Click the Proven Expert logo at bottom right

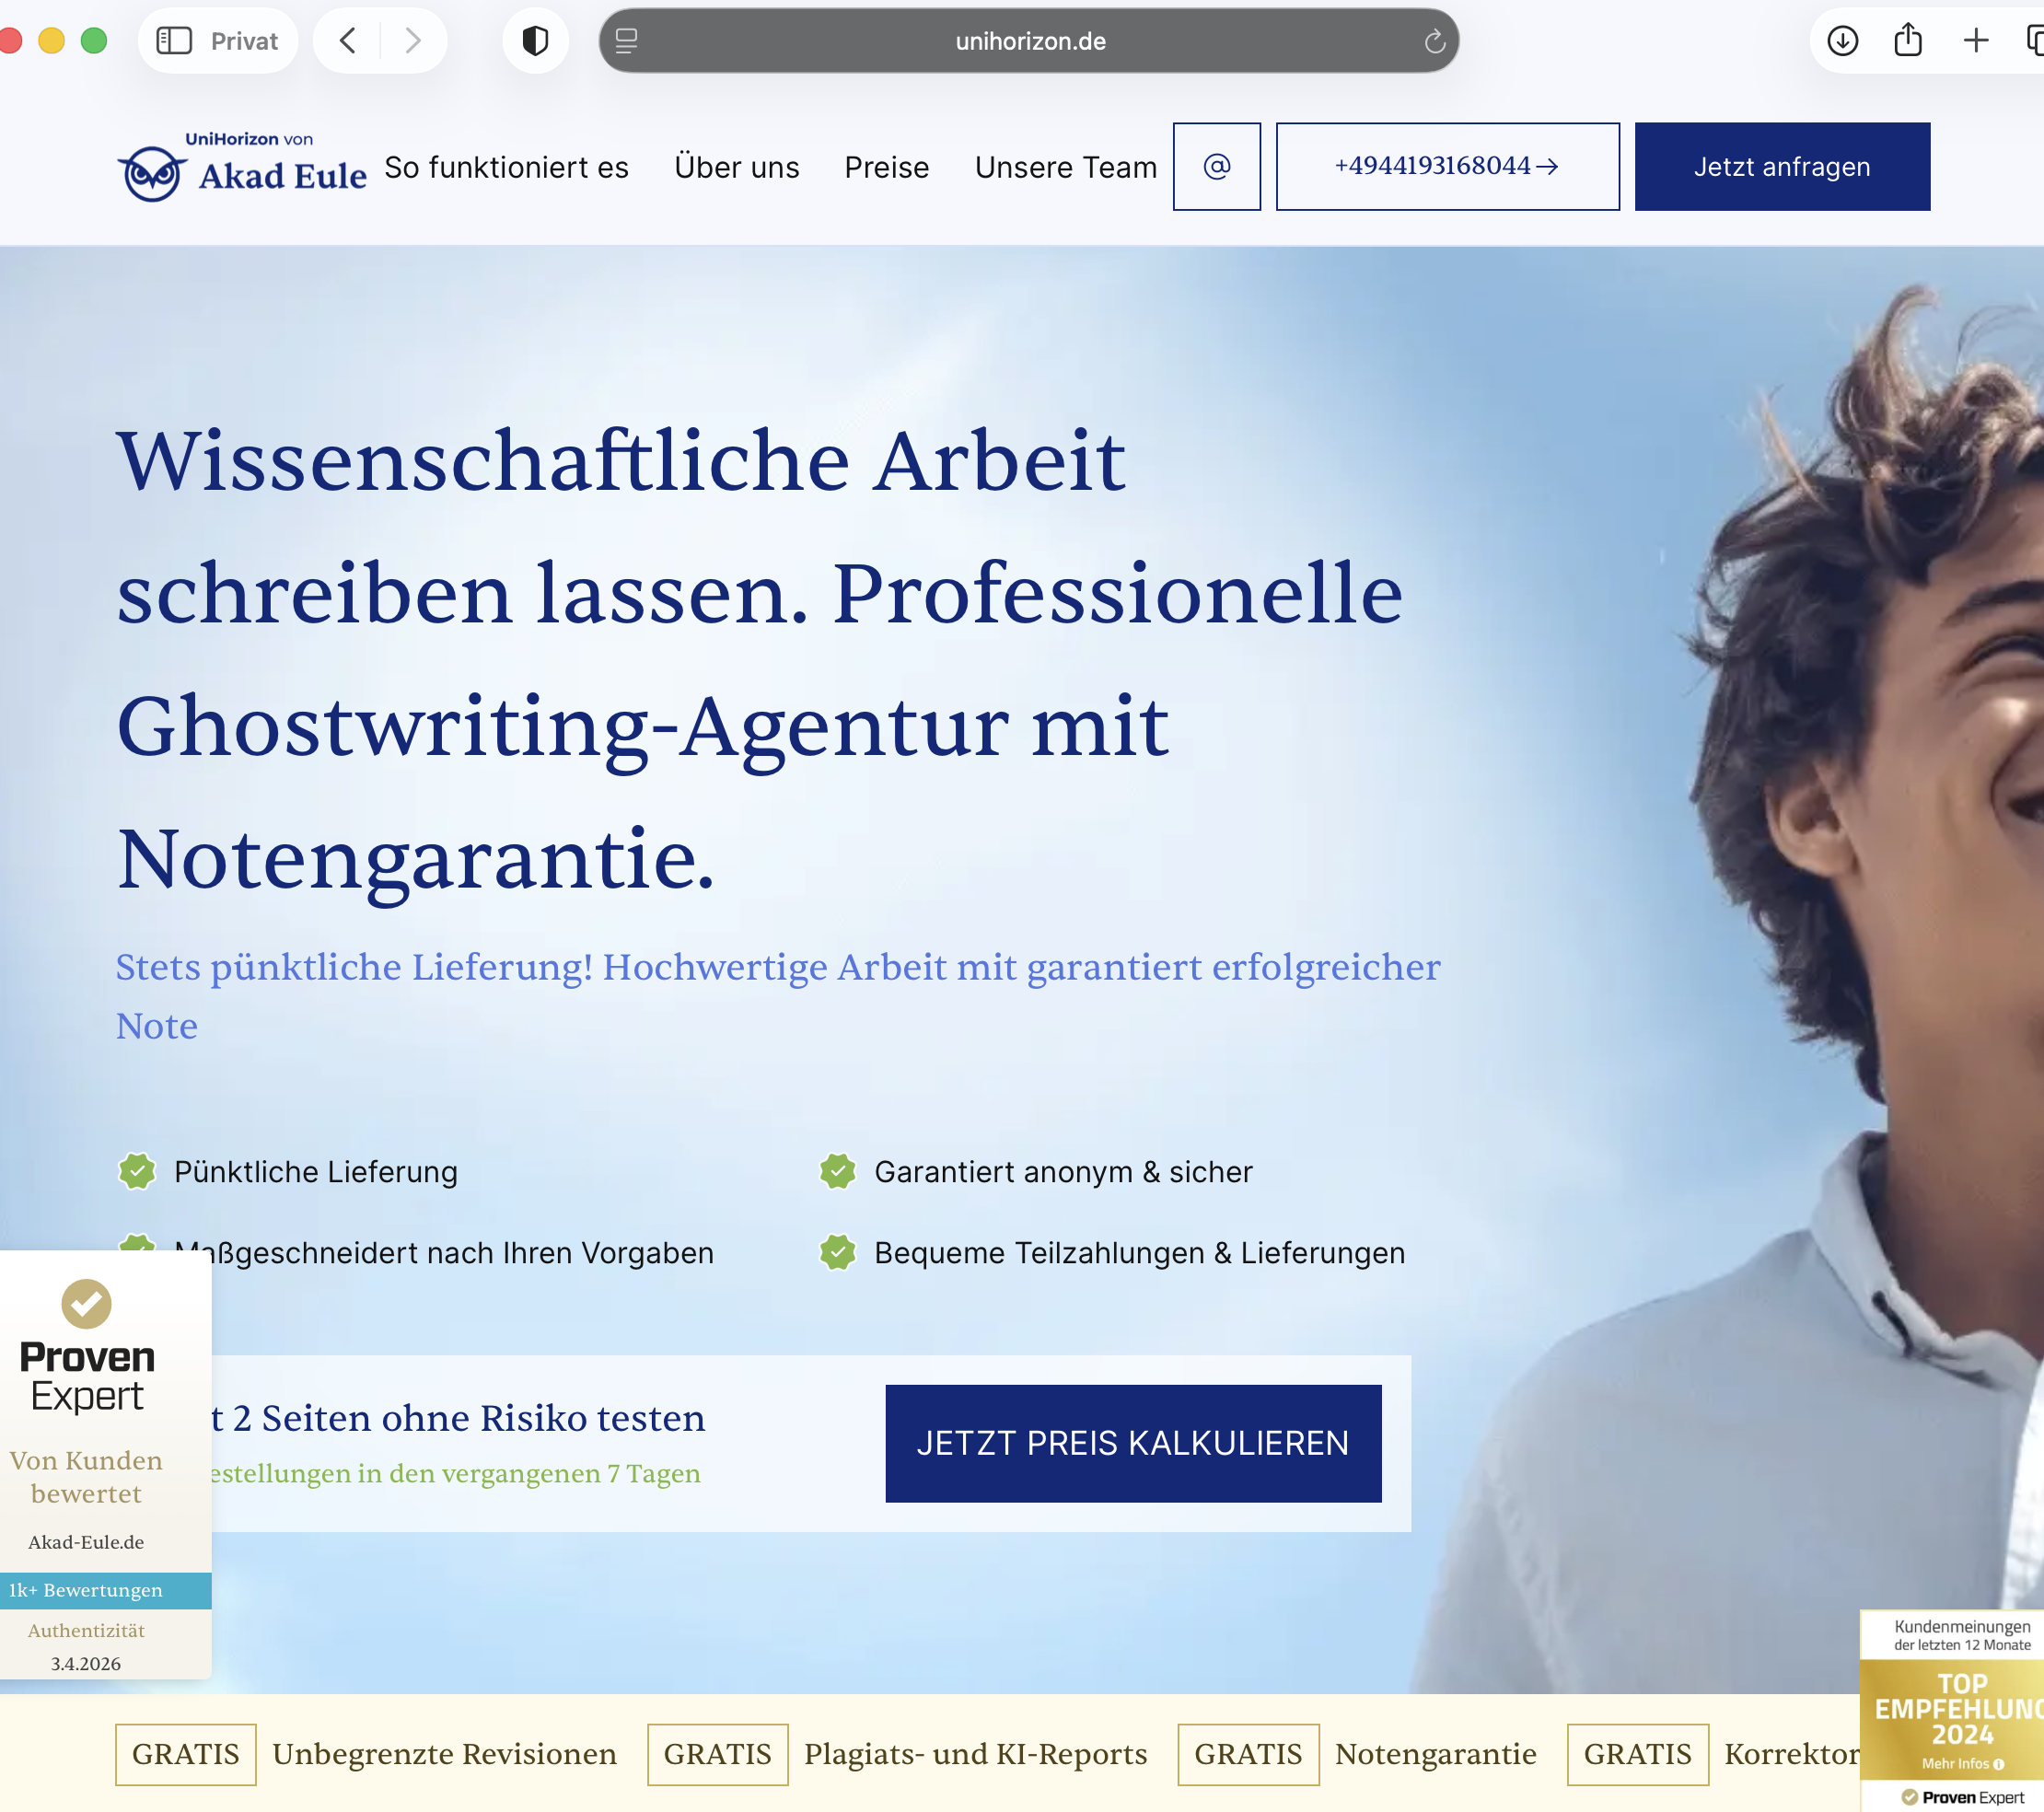(1963, 1797)
